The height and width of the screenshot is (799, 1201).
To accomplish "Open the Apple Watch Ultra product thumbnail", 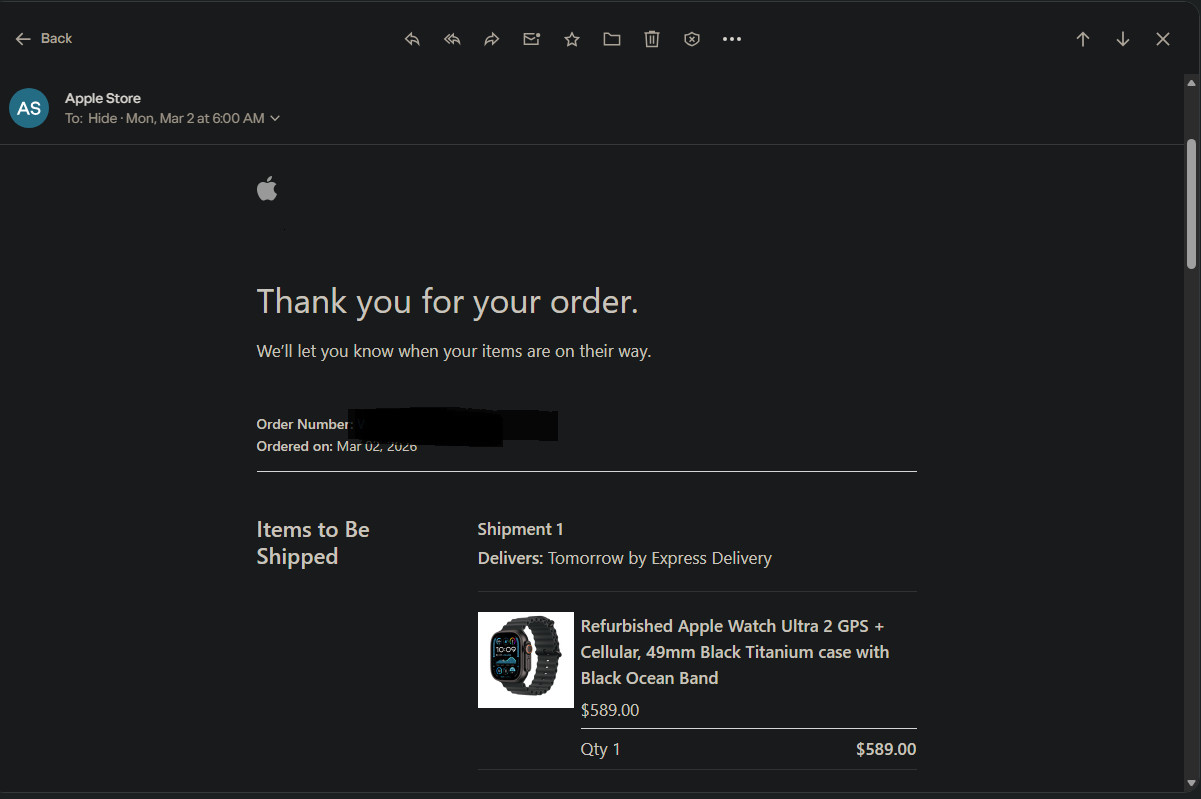I will click(x=526, y=660).
